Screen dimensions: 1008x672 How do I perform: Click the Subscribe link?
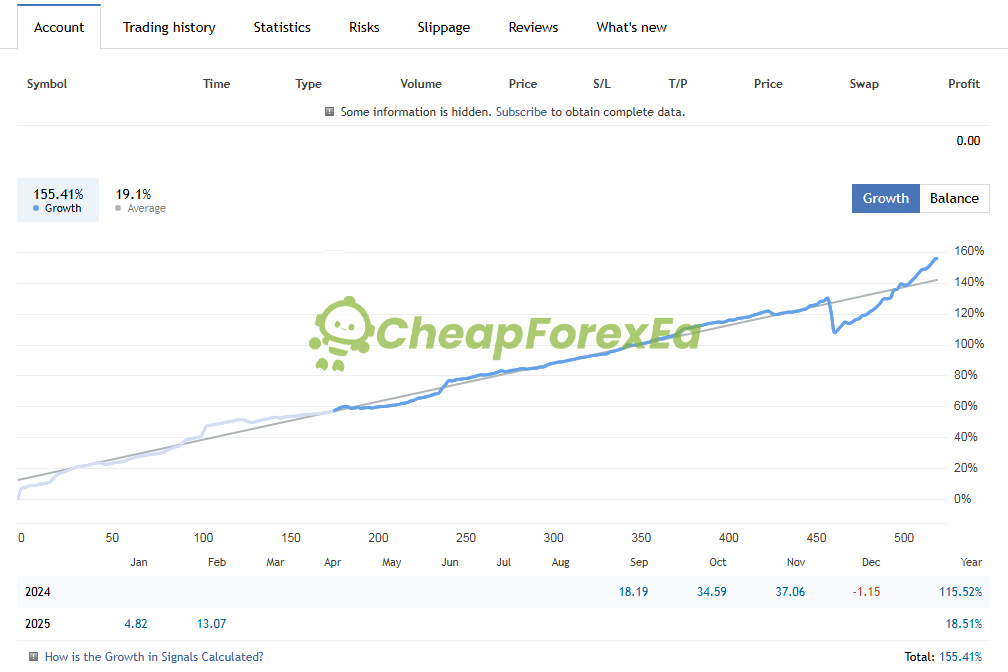click(521, 112)
